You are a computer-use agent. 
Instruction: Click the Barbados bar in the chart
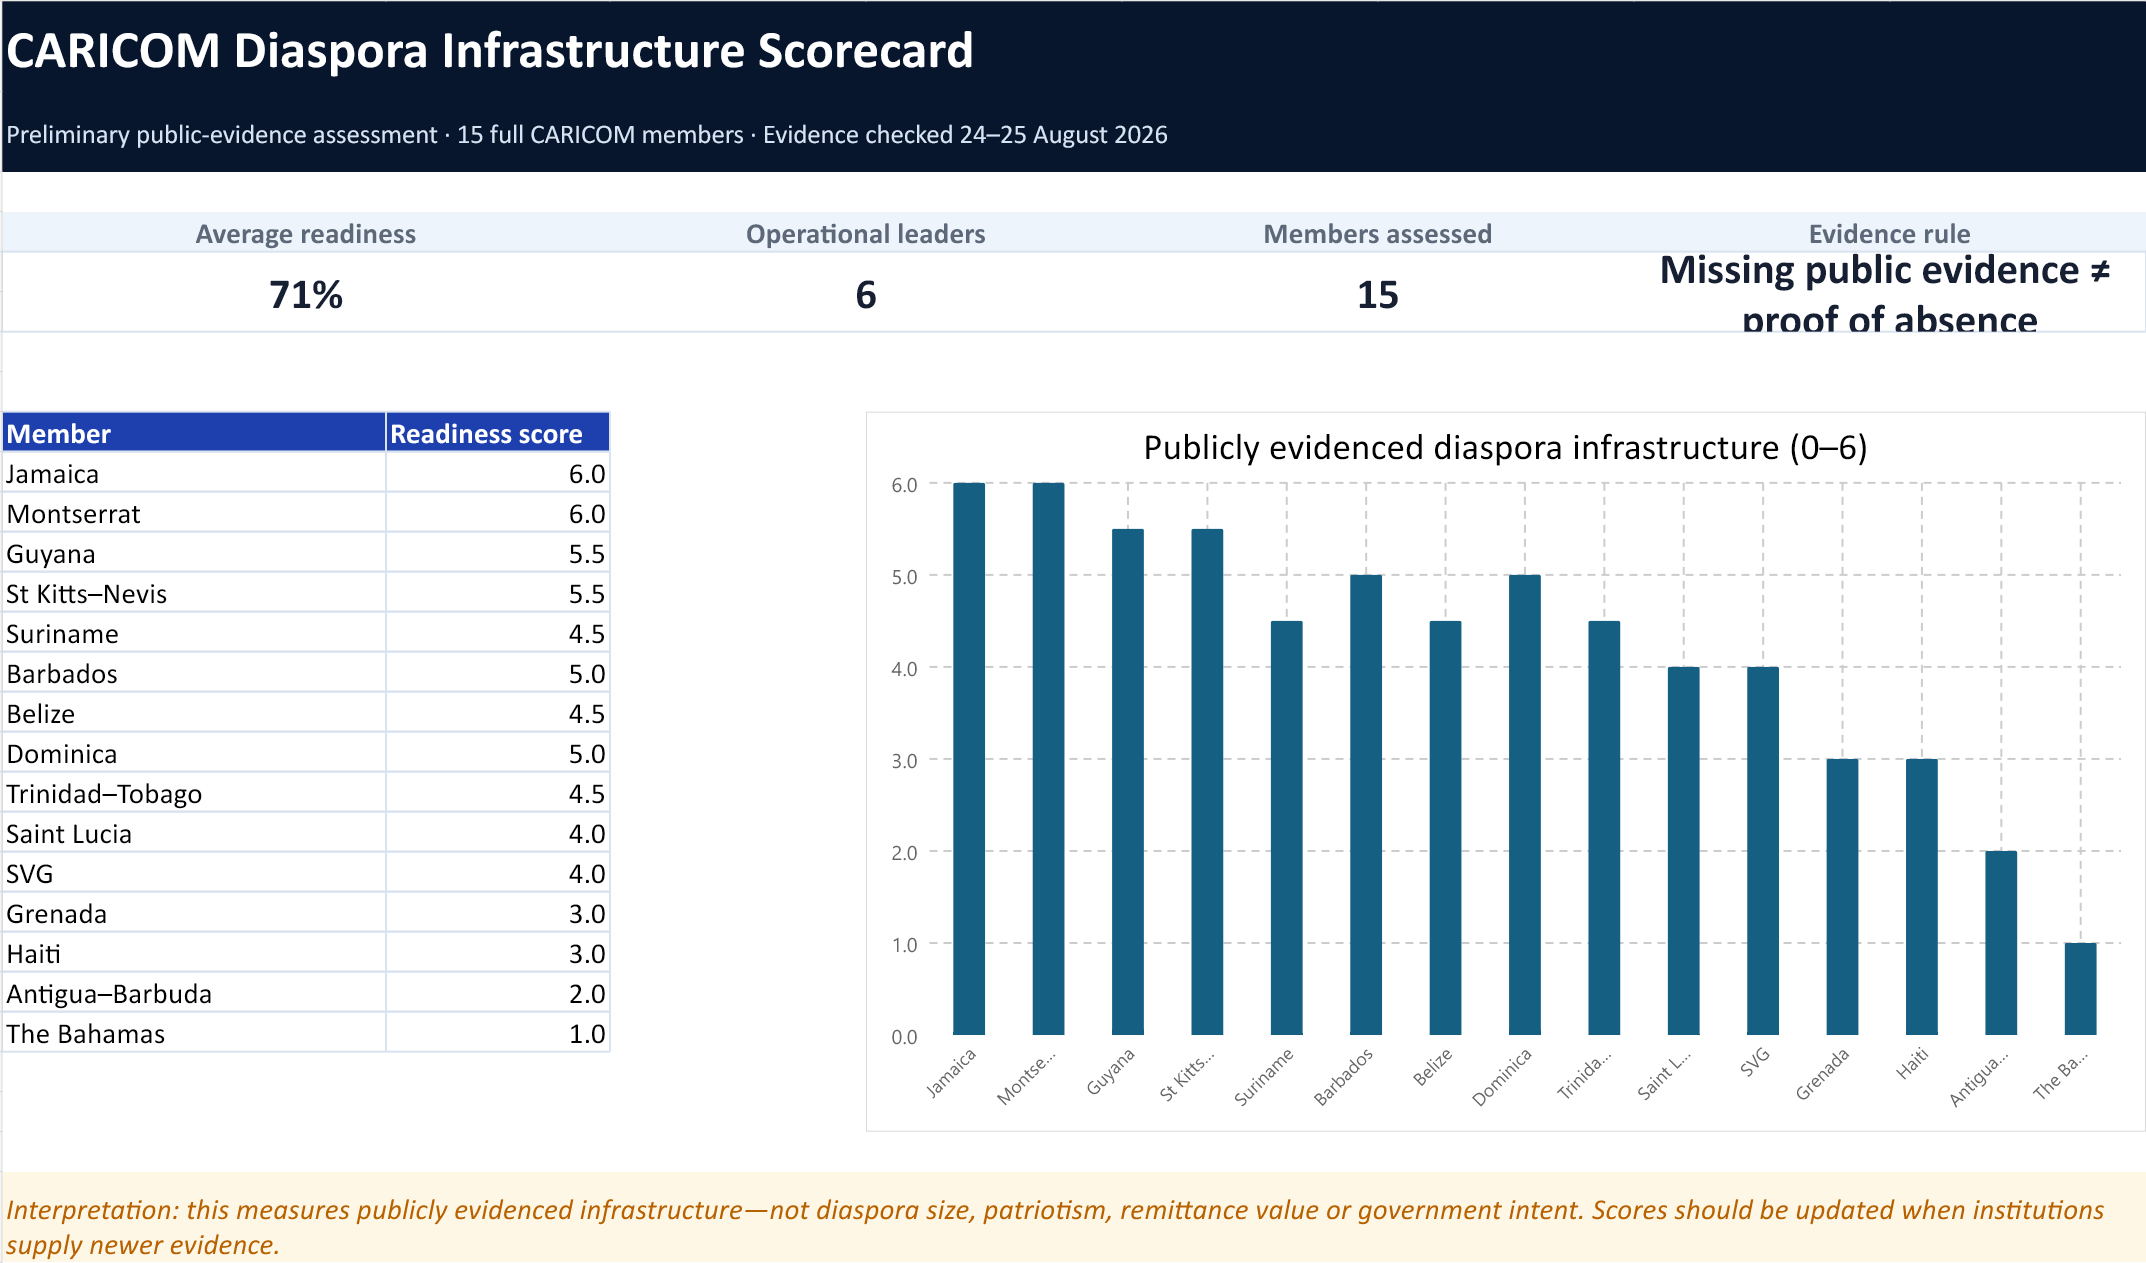(x=1366, y=805)
